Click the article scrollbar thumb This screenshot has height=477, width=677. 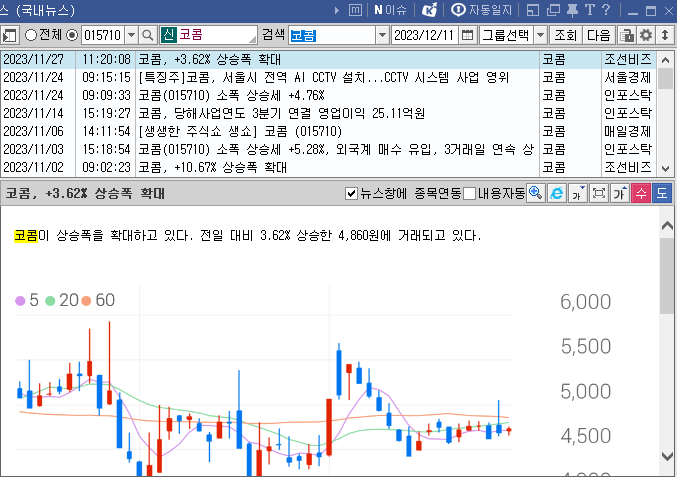pos(667,275)
